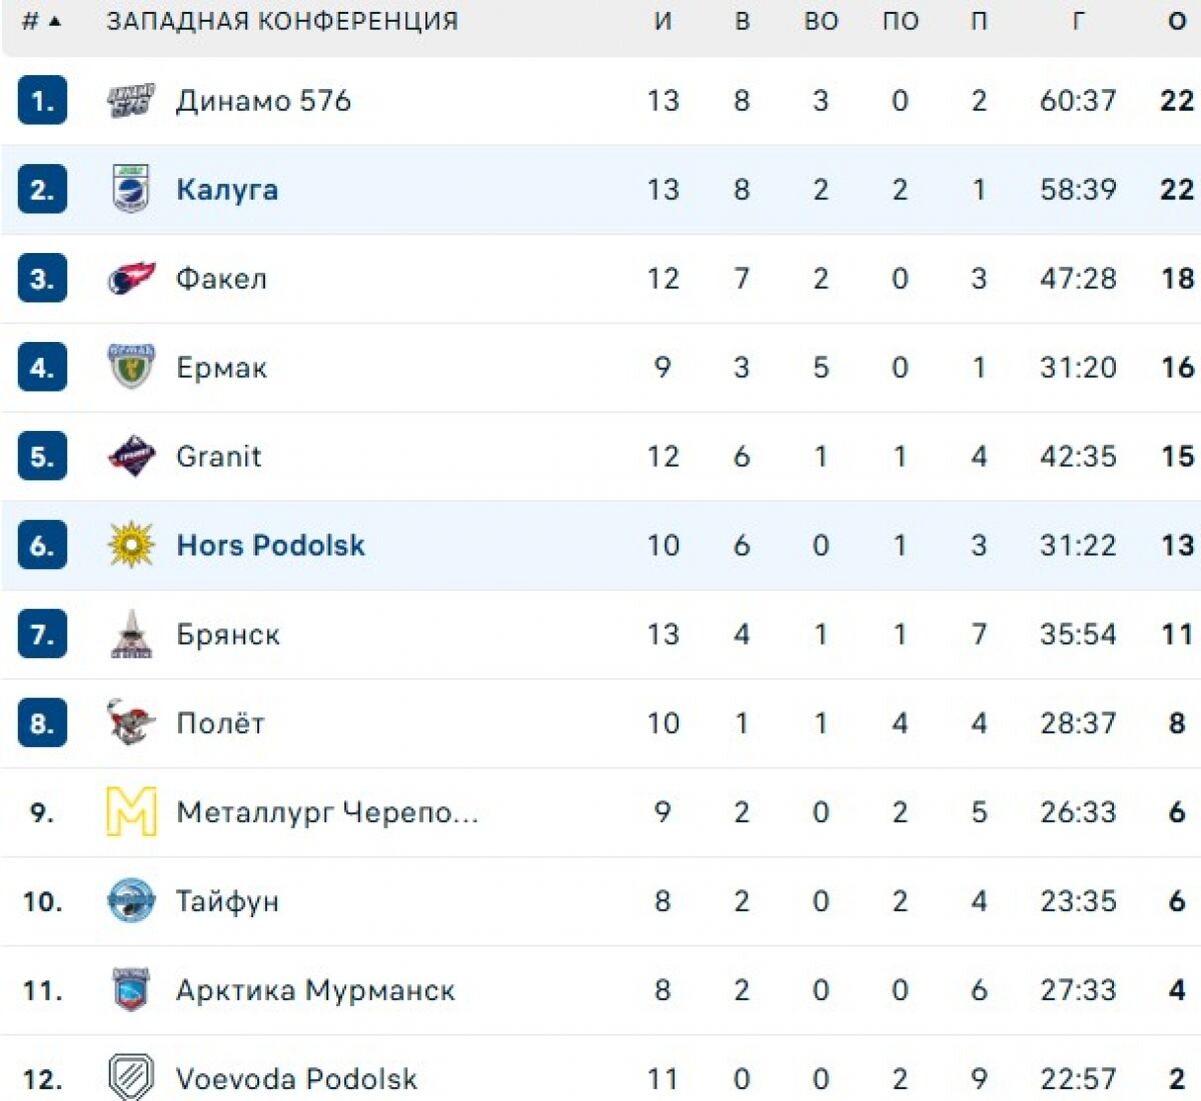Click the И games played header
Image resolution: width=1201 pixels, height=1101 pixels.
(x=662, y=21)
